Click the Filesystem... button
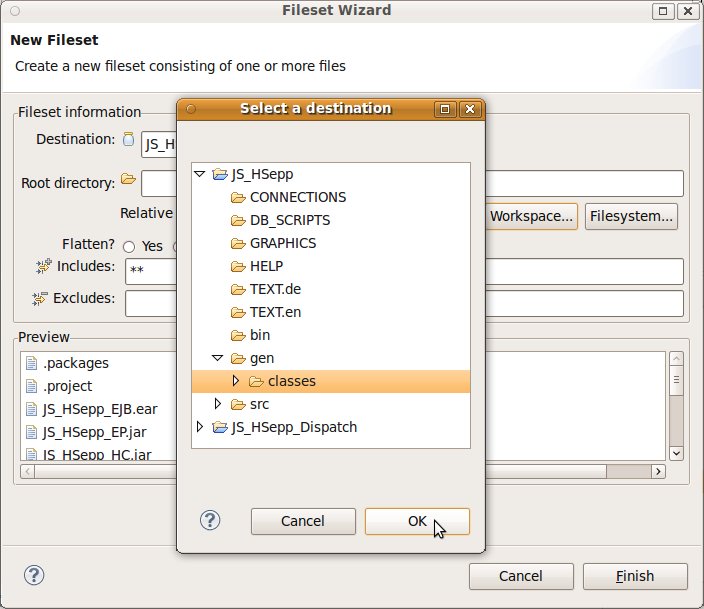 (x=631, y=216)
